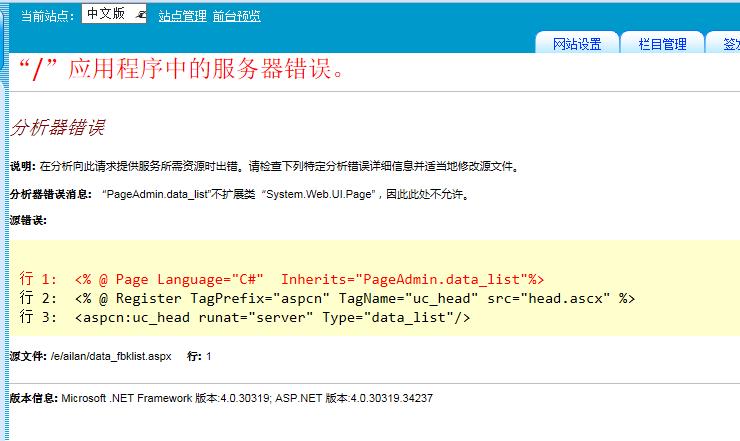Switch to the 栏目管理 tab
Screen dimensions: 740x441
tap(662, 44)
